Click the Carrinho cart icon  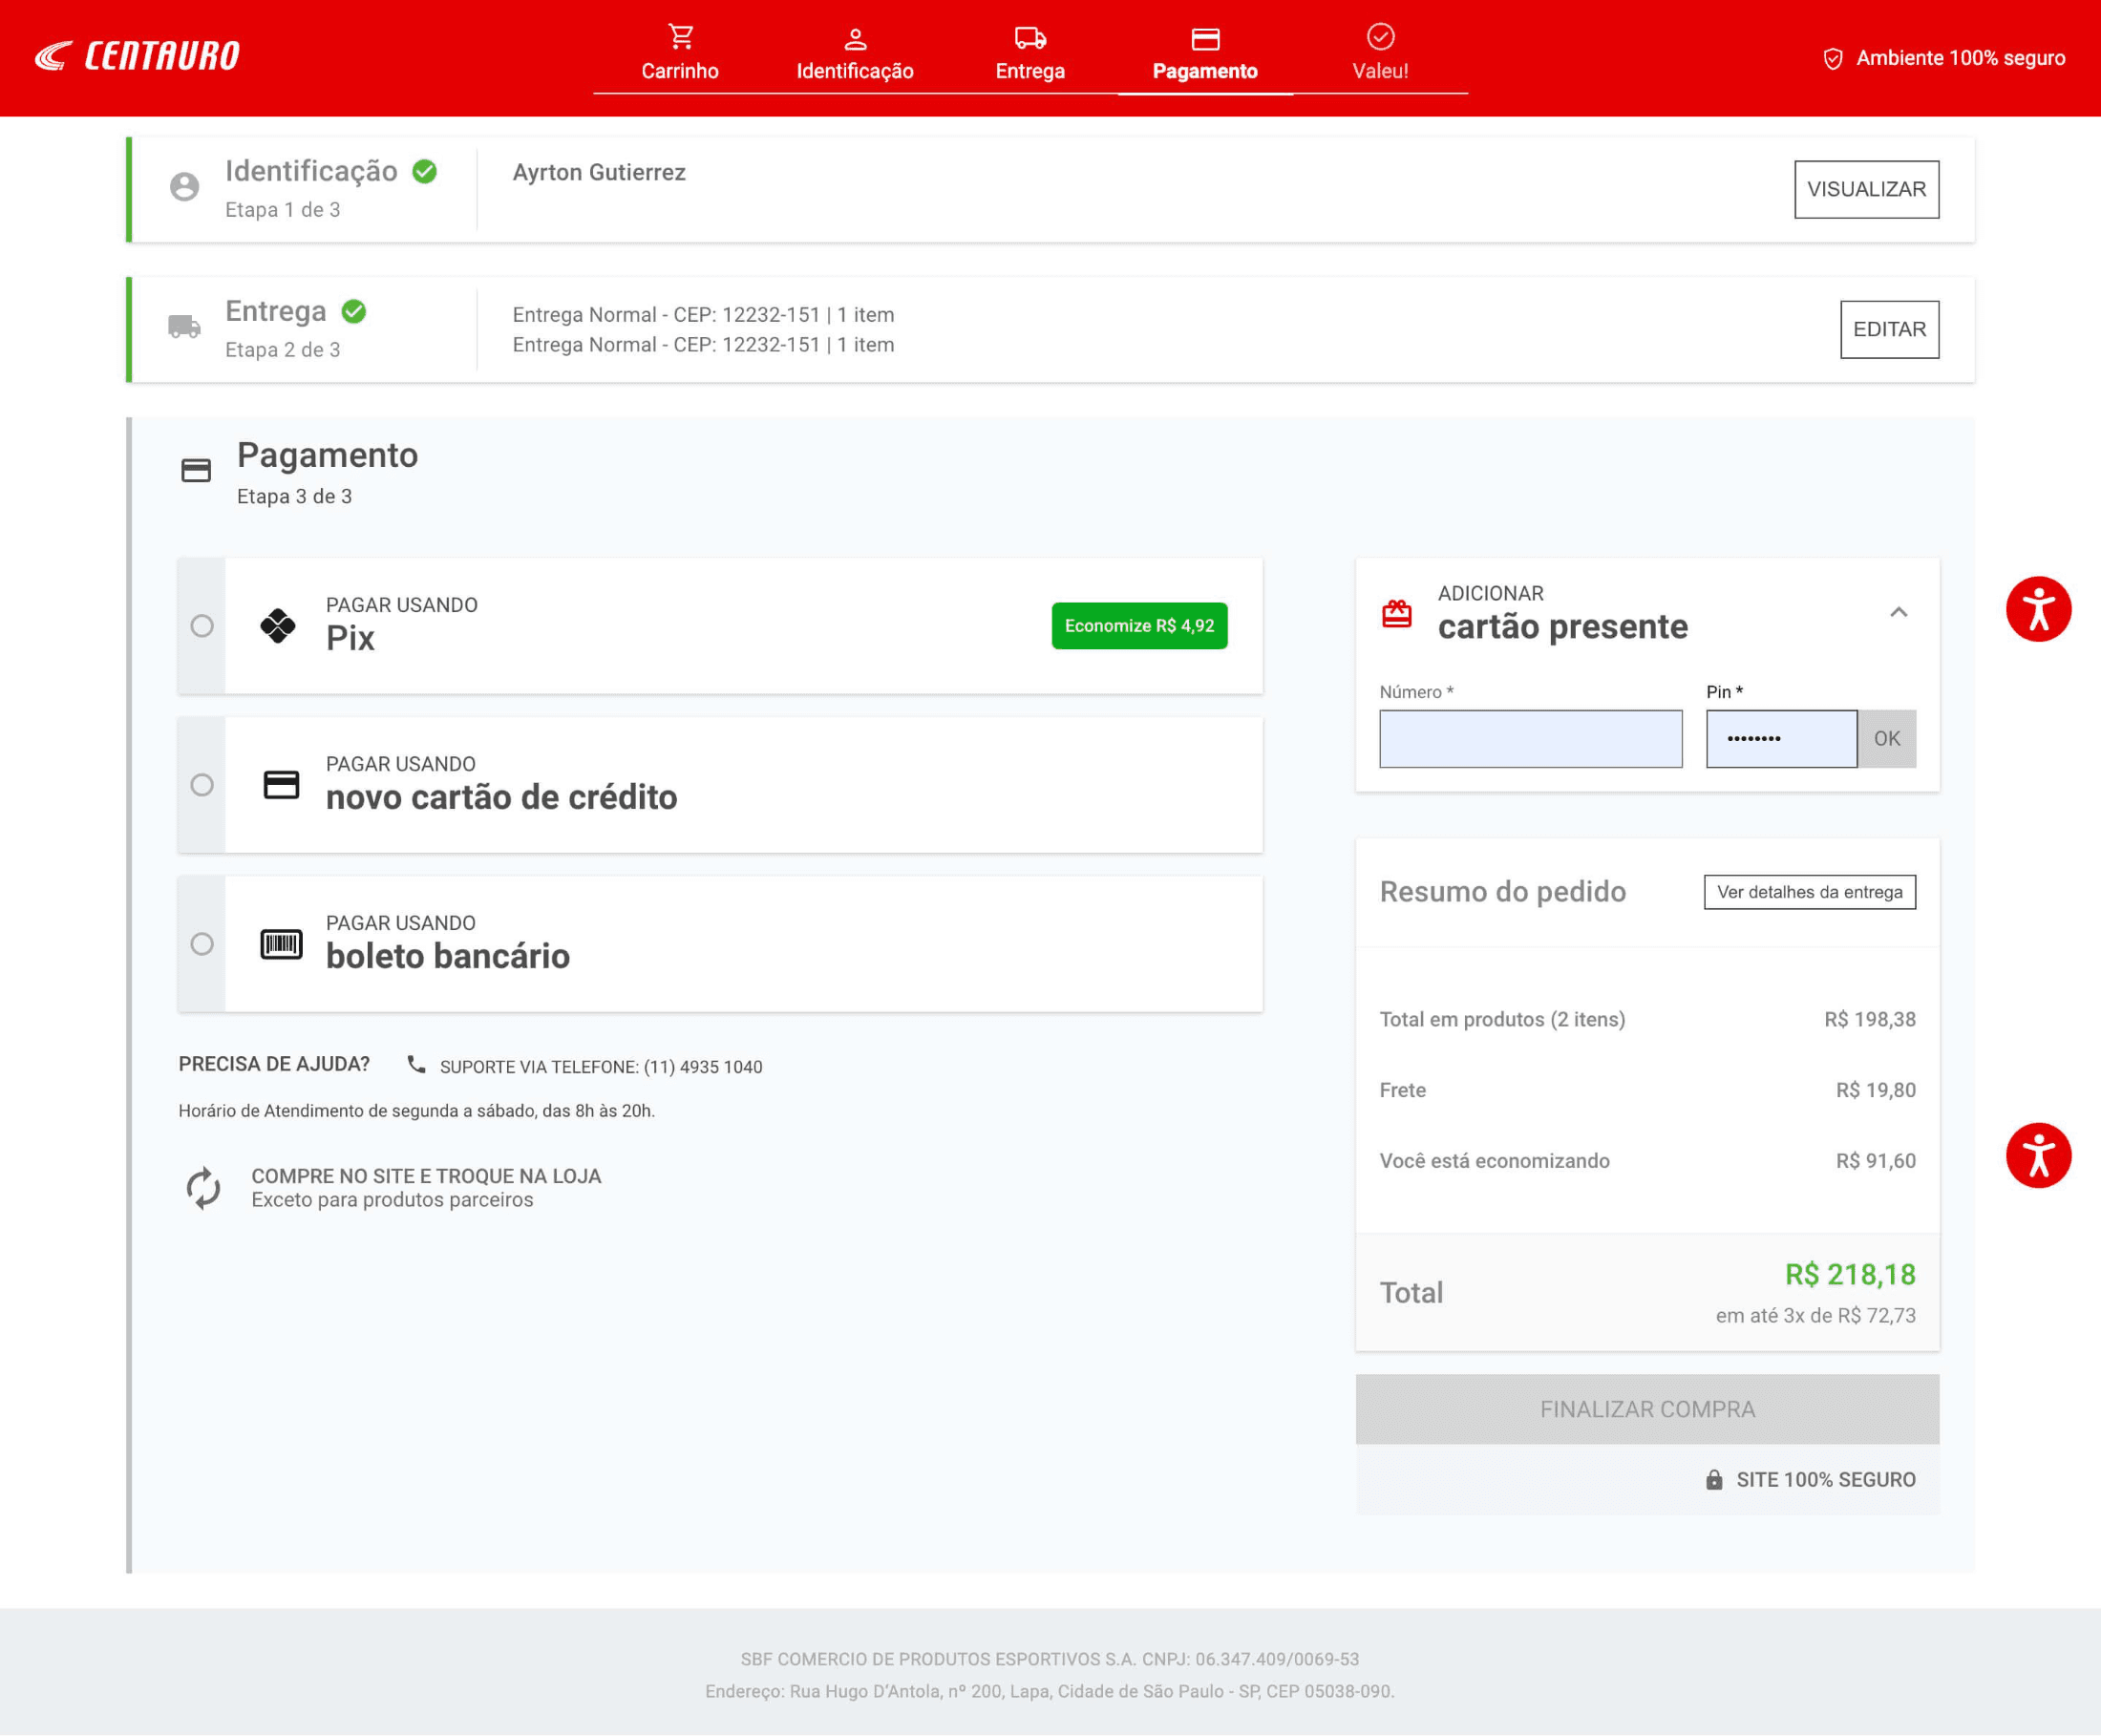tap(680, 37)
